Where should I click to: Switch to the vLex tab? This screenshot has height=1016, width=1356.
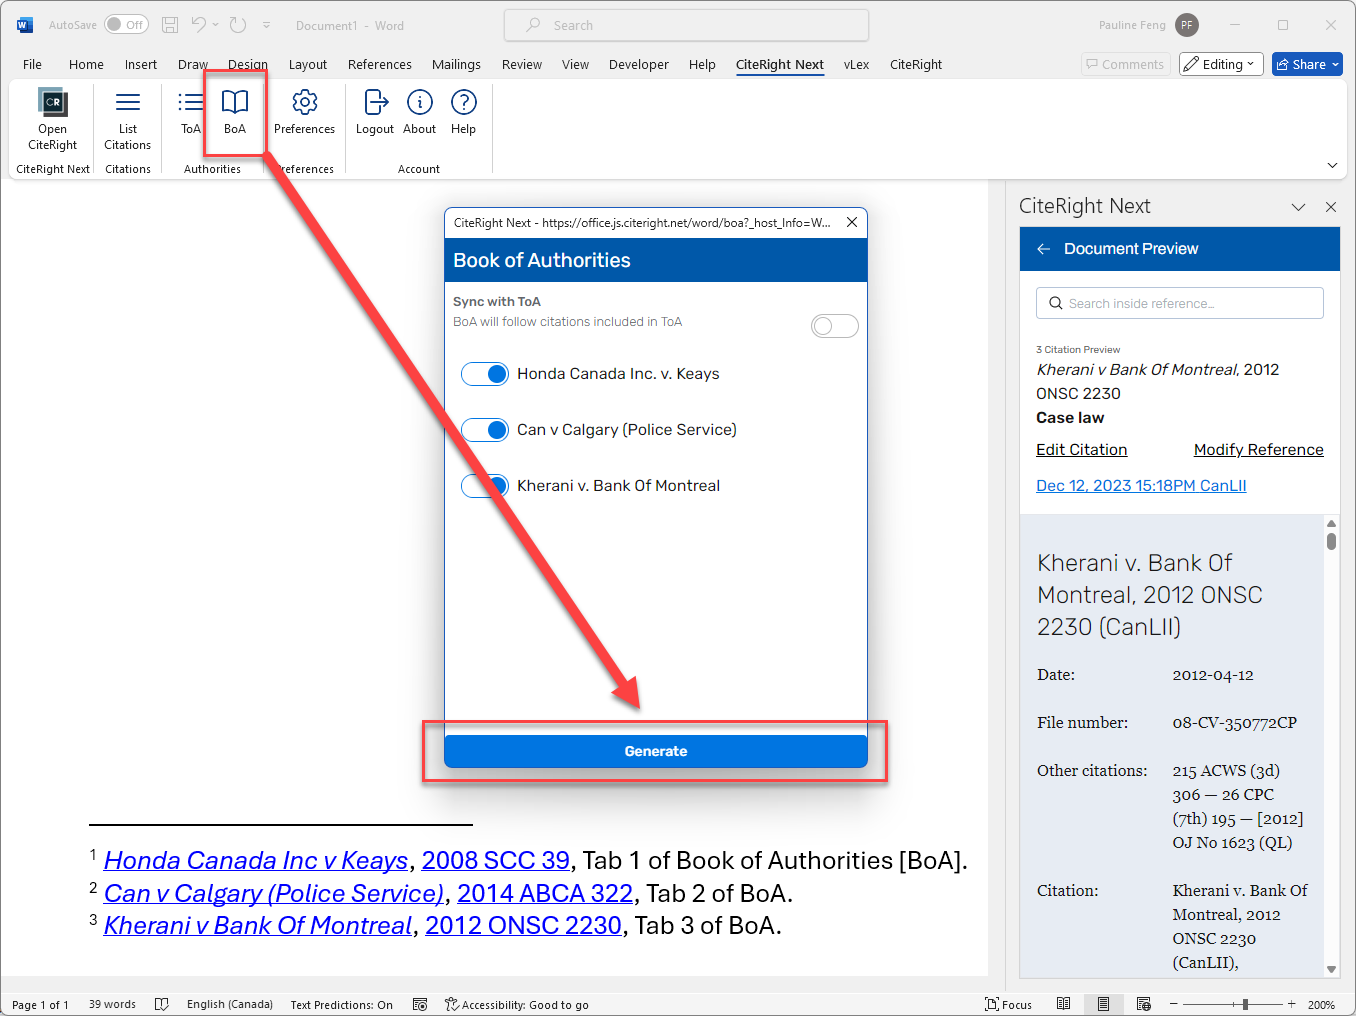(x=856, y=64)
